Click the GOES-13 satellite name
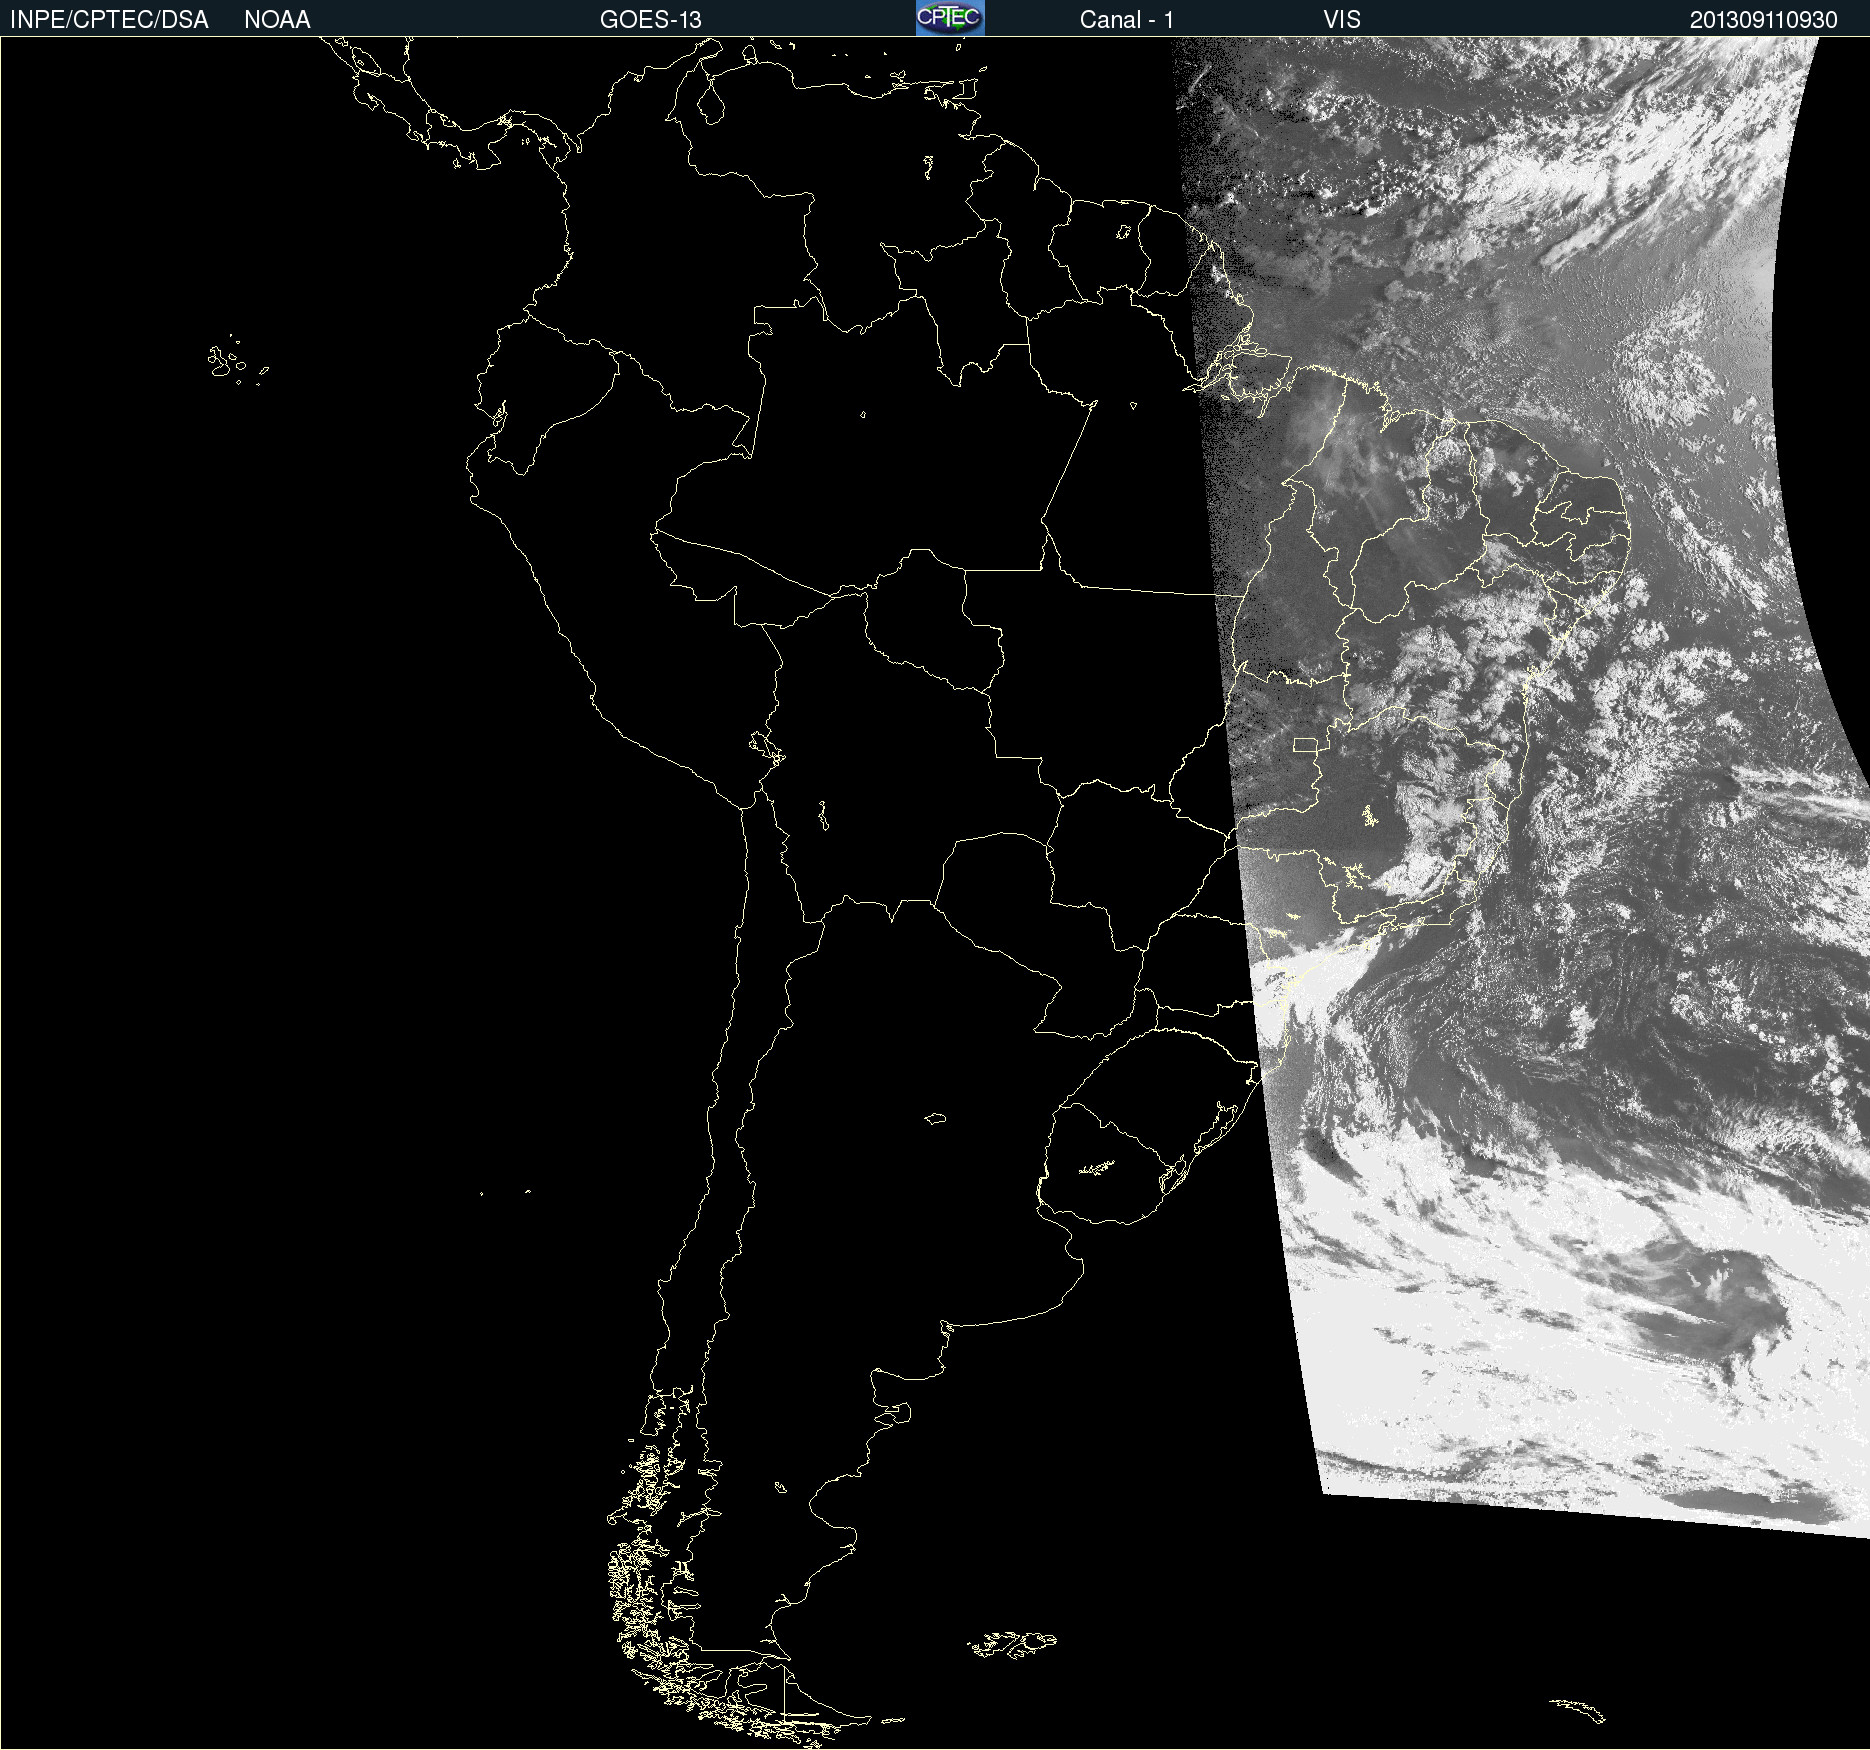Viewport: 1870px width, 1750px height. 650,20
